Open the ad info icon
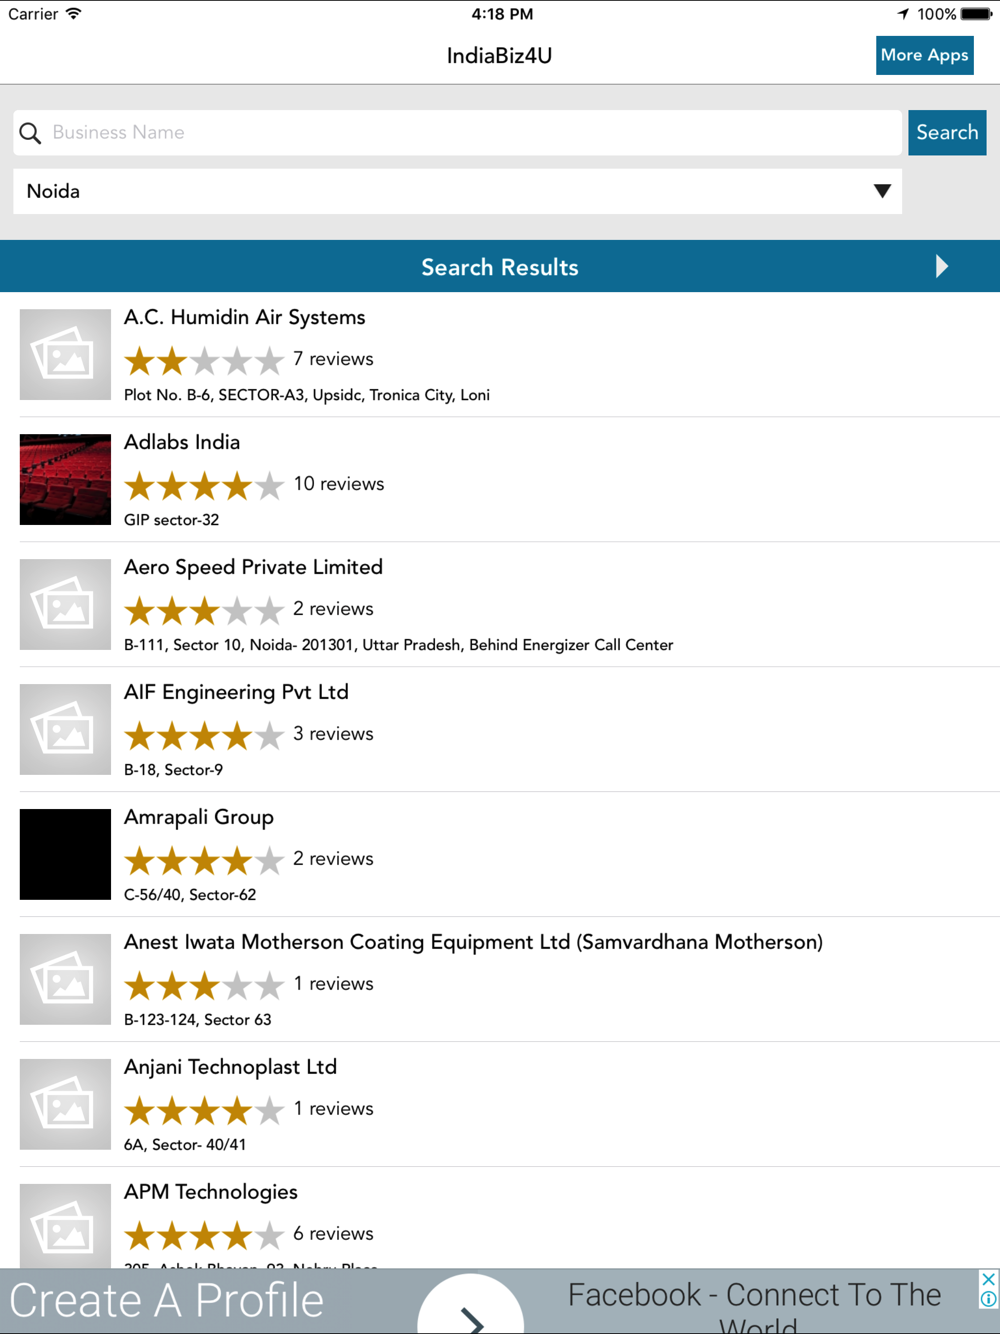The image size is (1000, 1334). point(988,1299)
